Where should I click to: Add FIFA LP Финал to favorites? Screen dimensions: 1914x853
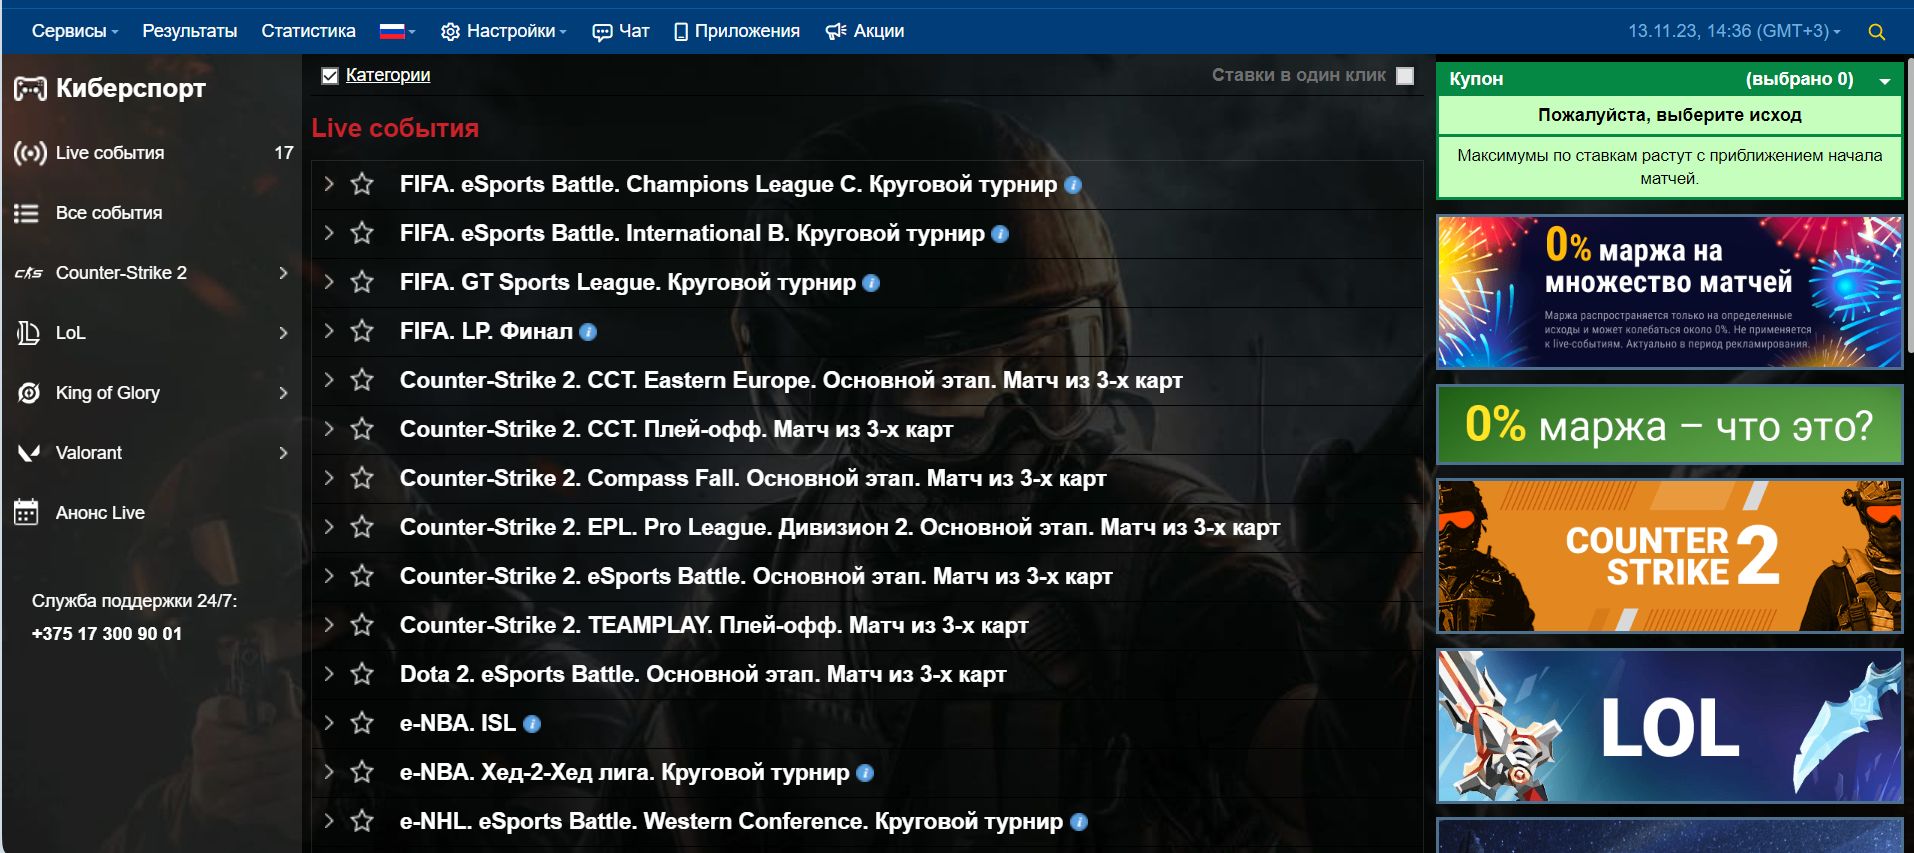pos(362,331)
